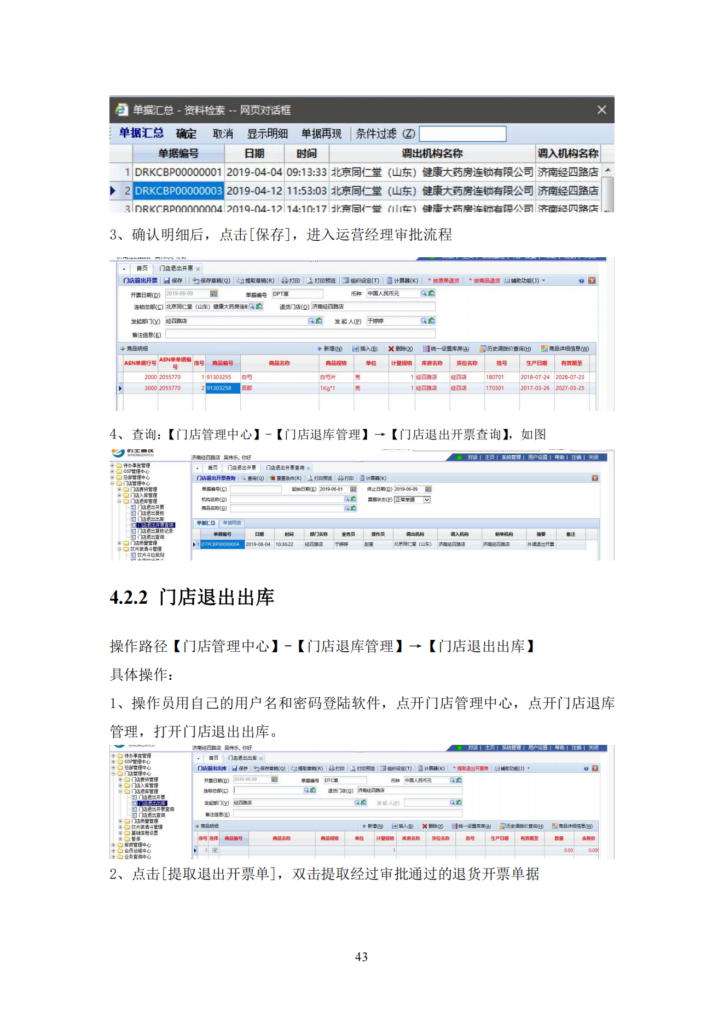The height and width of the screenshot is (1024, 724).
Task: Select highlighted product cell 91303258
Action: coord(223,388)
